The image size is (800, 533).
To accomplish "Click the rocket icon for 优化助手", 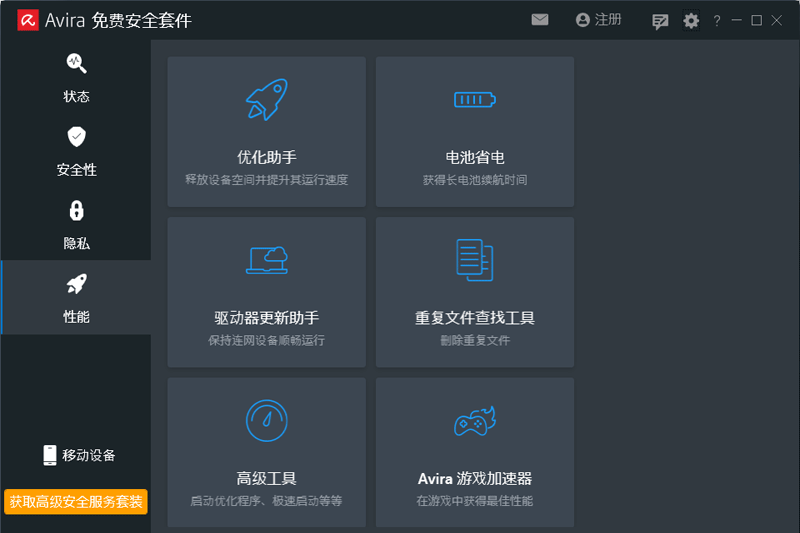I will pos(266,99).
